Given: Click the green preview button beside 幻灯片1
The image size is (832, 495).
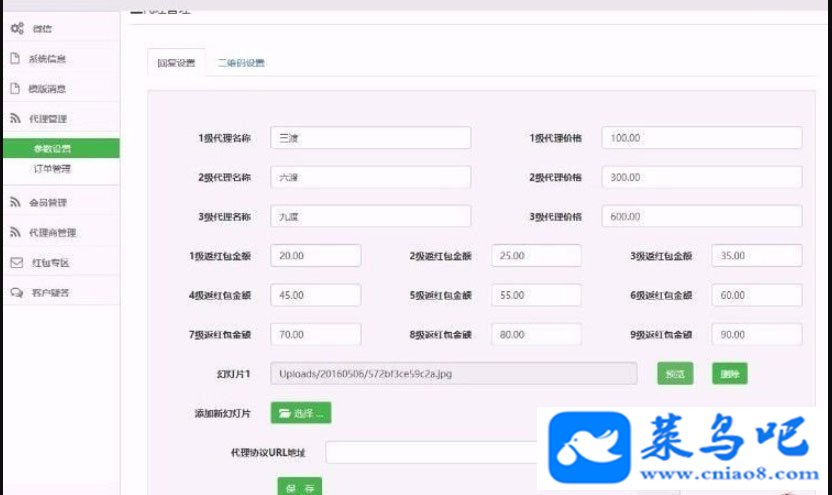Looking at the screenshot, I should [675, 374].
